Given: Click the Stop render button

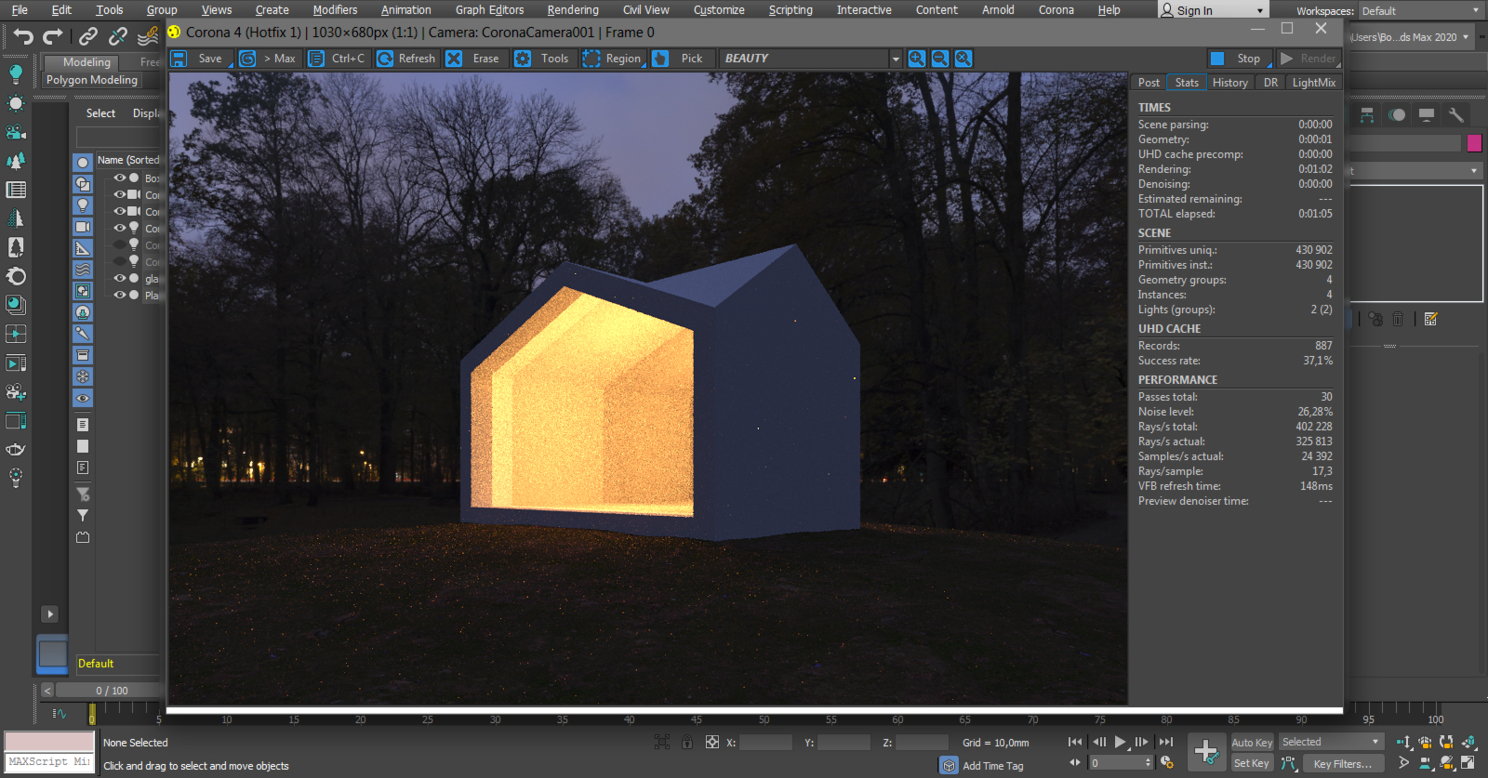Looking at the screenshot, I should click(1238, 58).
